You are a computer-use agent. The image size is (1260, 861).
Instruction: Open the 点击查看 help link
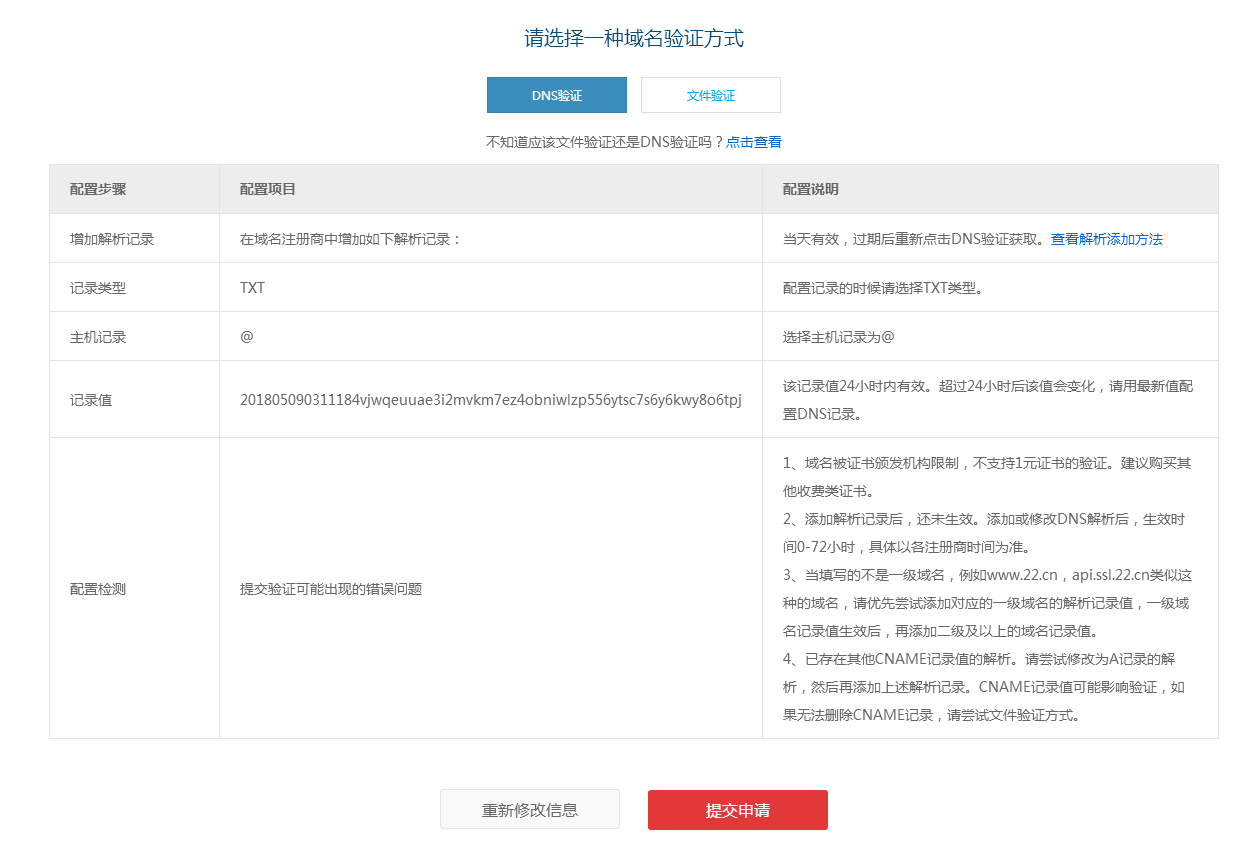point(755,141)
